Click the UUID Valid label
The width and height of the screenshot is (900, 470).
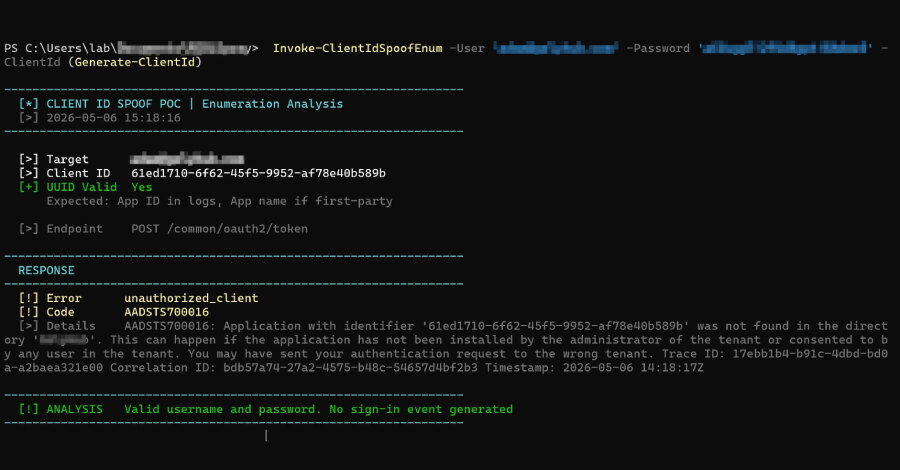pyautogui.click(x=82, y=187)
